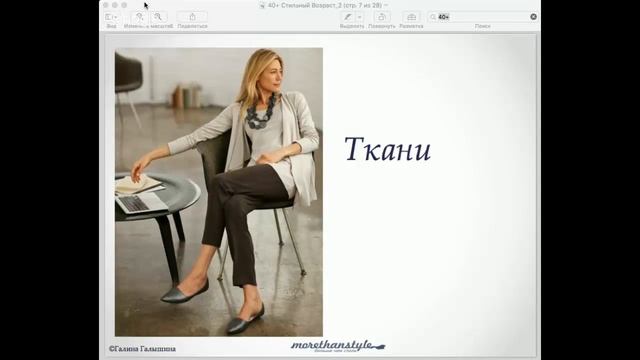The width and height of the screenshot is (640, 360).
Task: Click the yellow minimize window button
Action: click(115, 5)
